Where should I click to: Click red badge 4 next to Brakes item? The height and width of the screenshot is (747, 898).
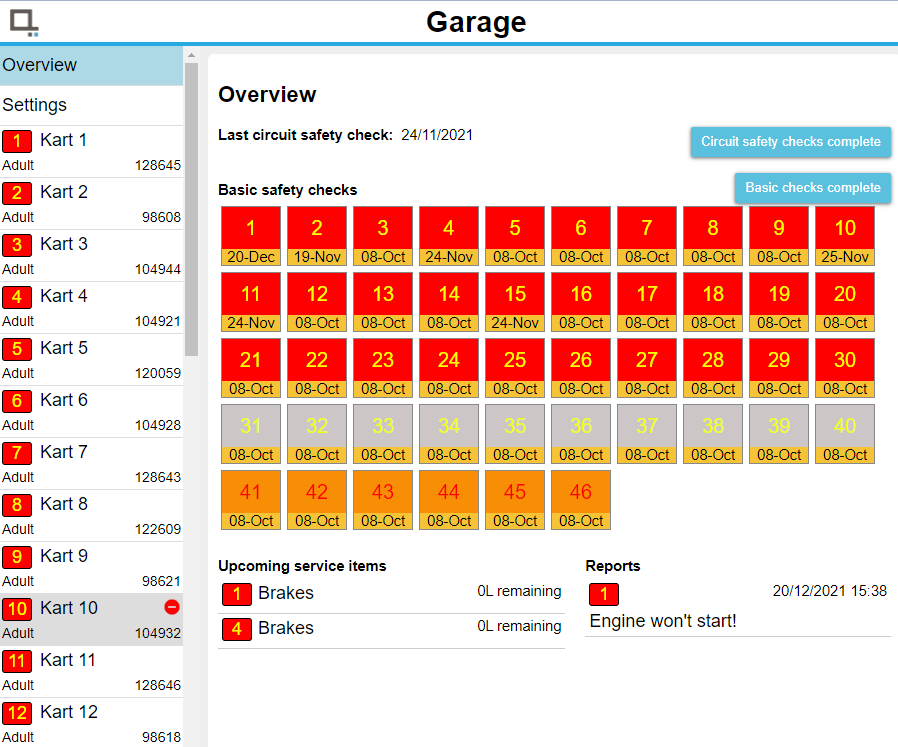(x=237, y=629)
